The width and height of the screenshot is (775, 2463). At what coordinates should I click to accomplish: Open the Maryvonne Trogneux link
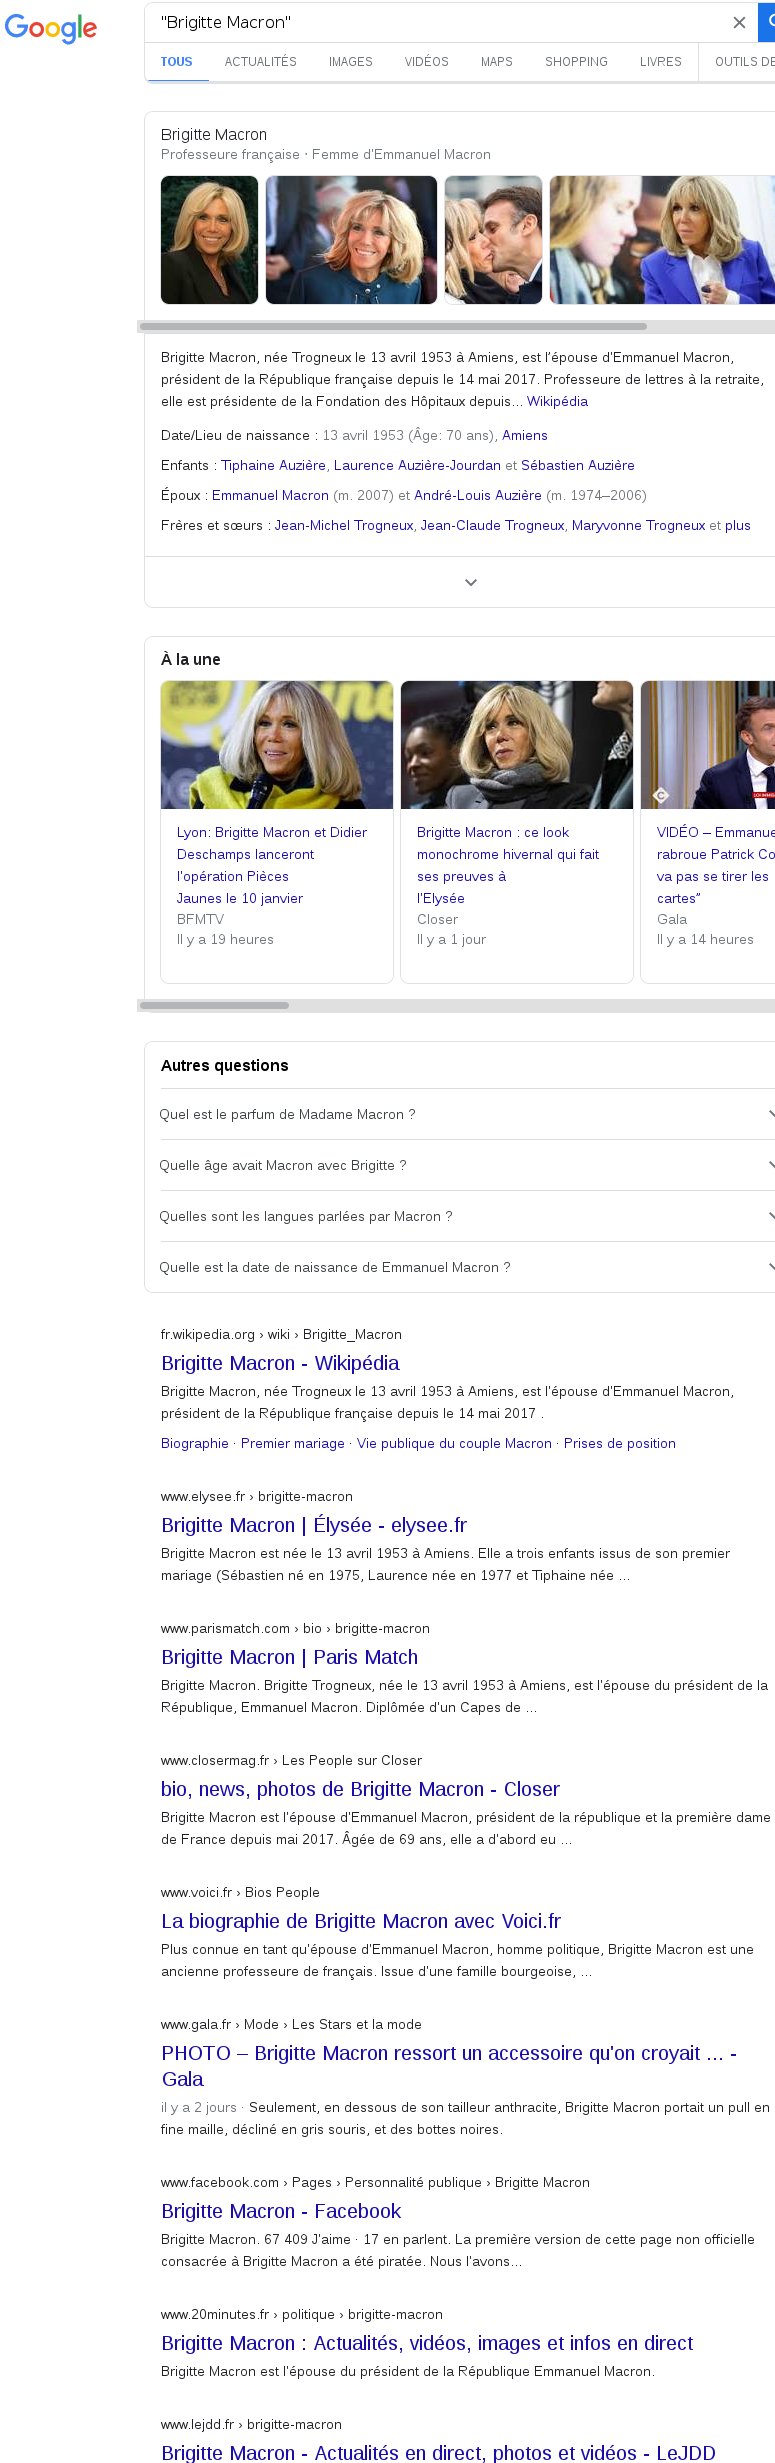tap(639, 525)
